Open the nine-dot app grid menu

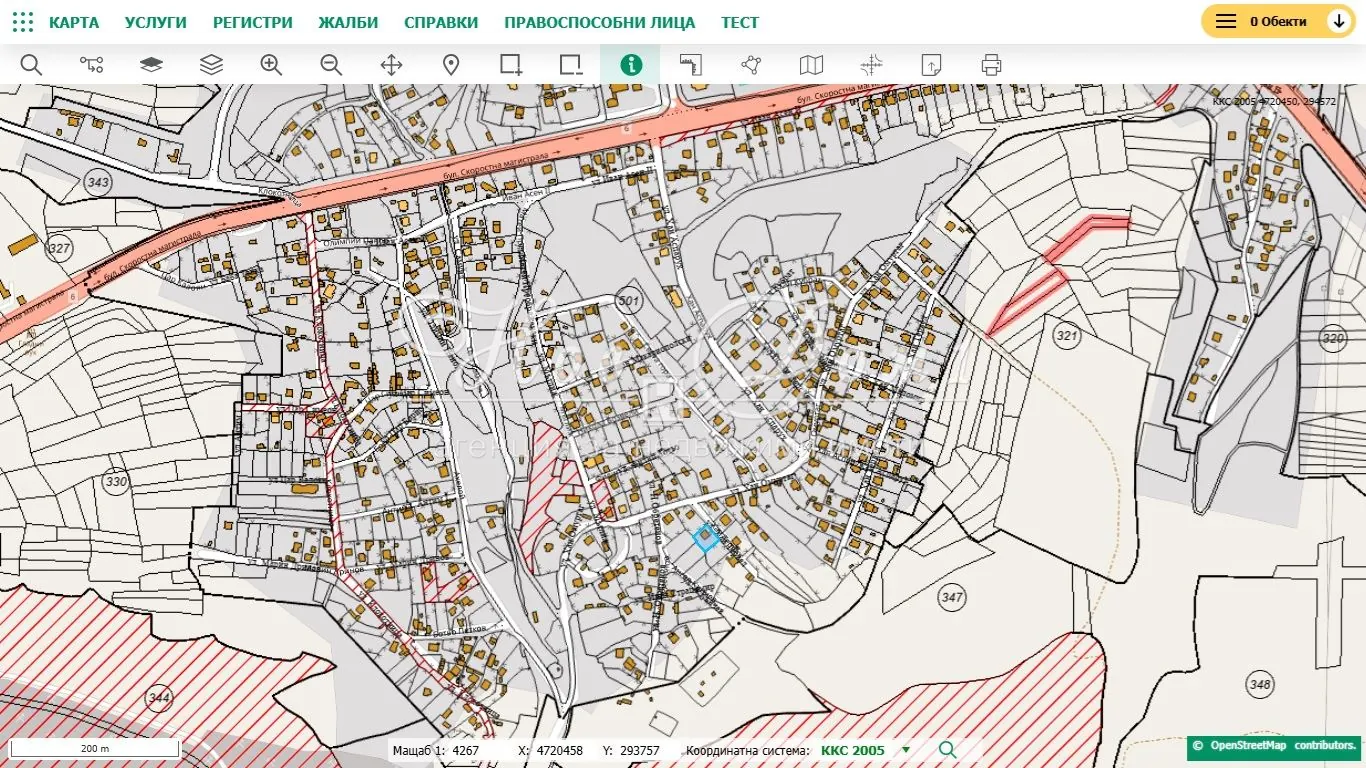(x=23, y=22)
